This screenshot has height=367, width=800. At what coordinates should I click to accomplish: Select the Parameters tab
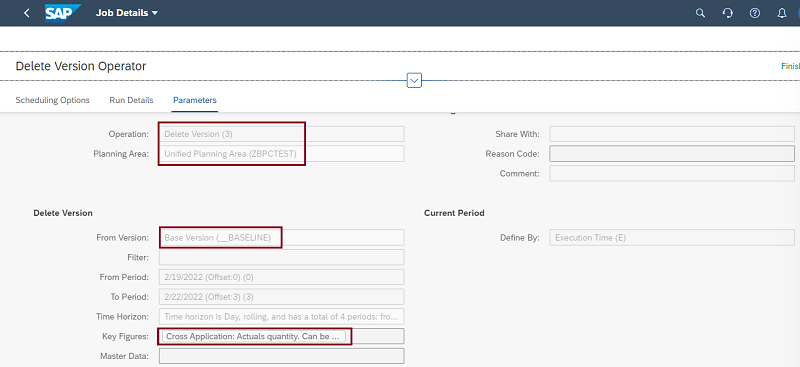[x=195, y=100]
